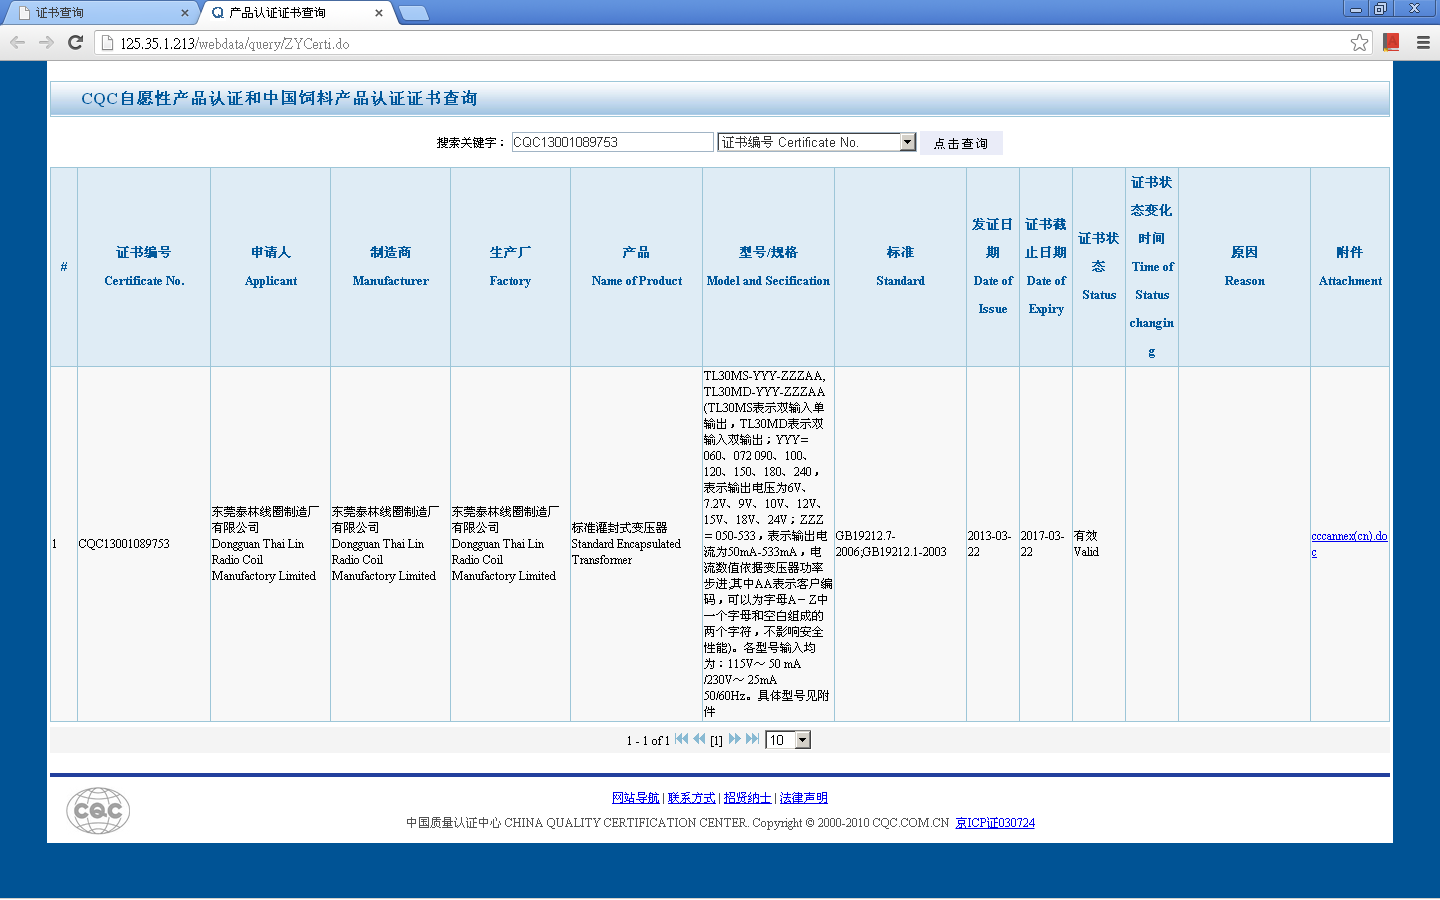Close the 产品认证证书查询 tab

pyautogui.click(x=379, y=13)
